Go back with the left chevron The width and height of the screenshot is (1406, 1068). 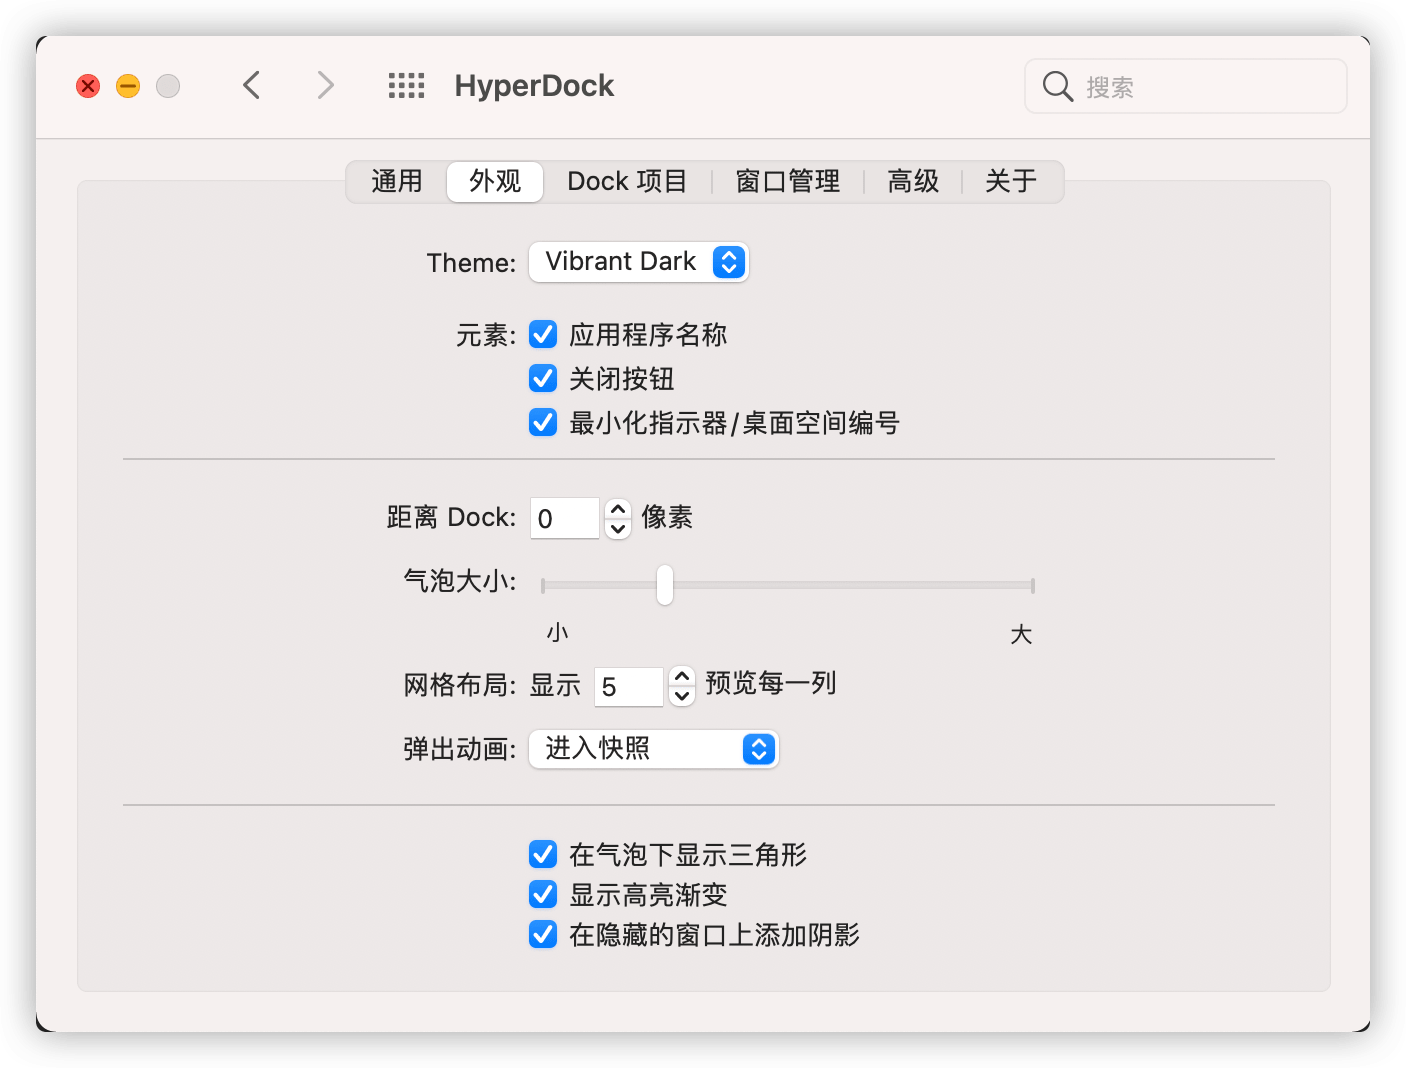pyautogui.click(x=252, y=86)
